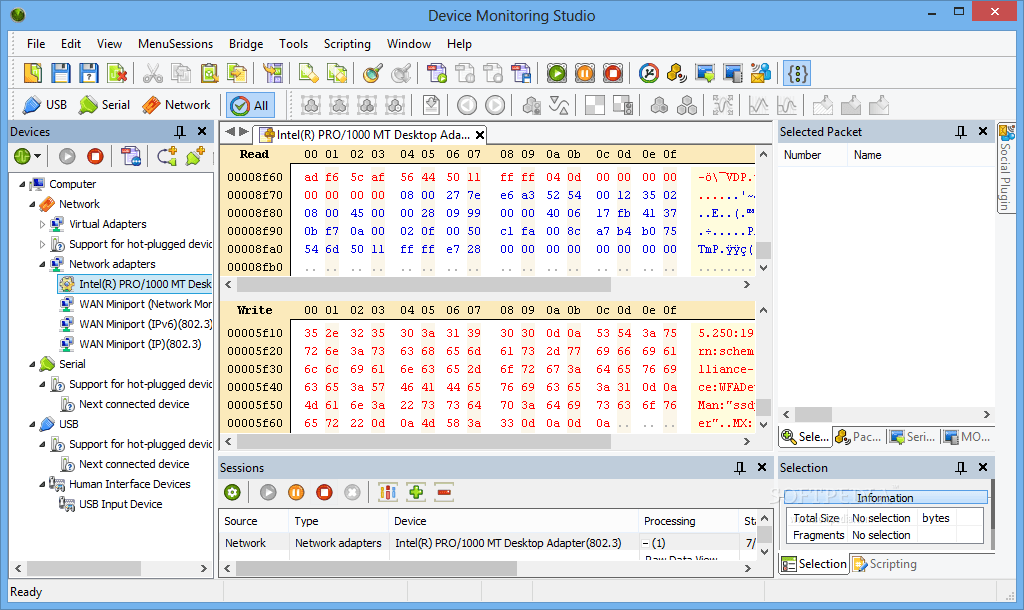Collapse the Computer tree node

point(22,185)
